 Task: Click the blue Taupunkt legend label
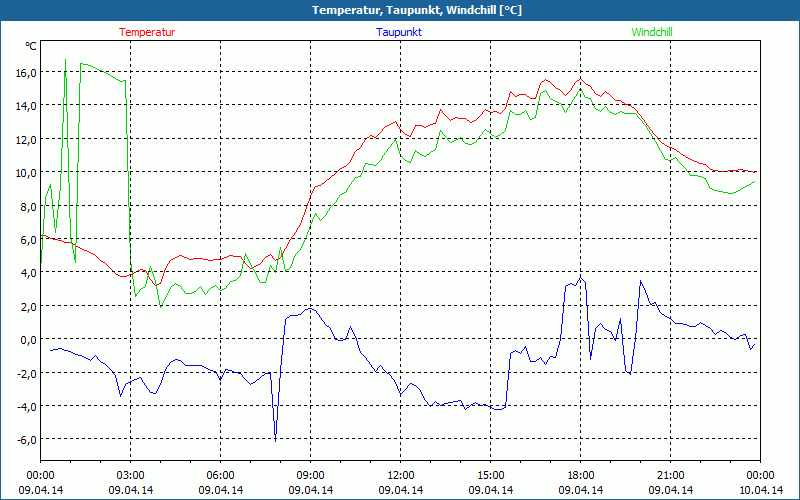click(399, 32)
